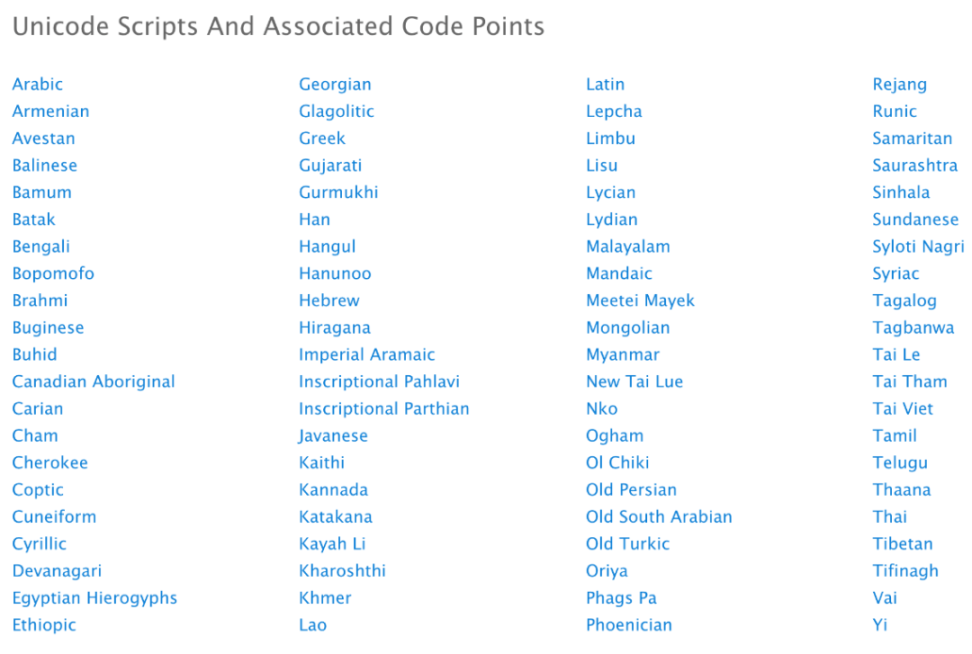Open the Tifinagh script link

click(905, 572)
